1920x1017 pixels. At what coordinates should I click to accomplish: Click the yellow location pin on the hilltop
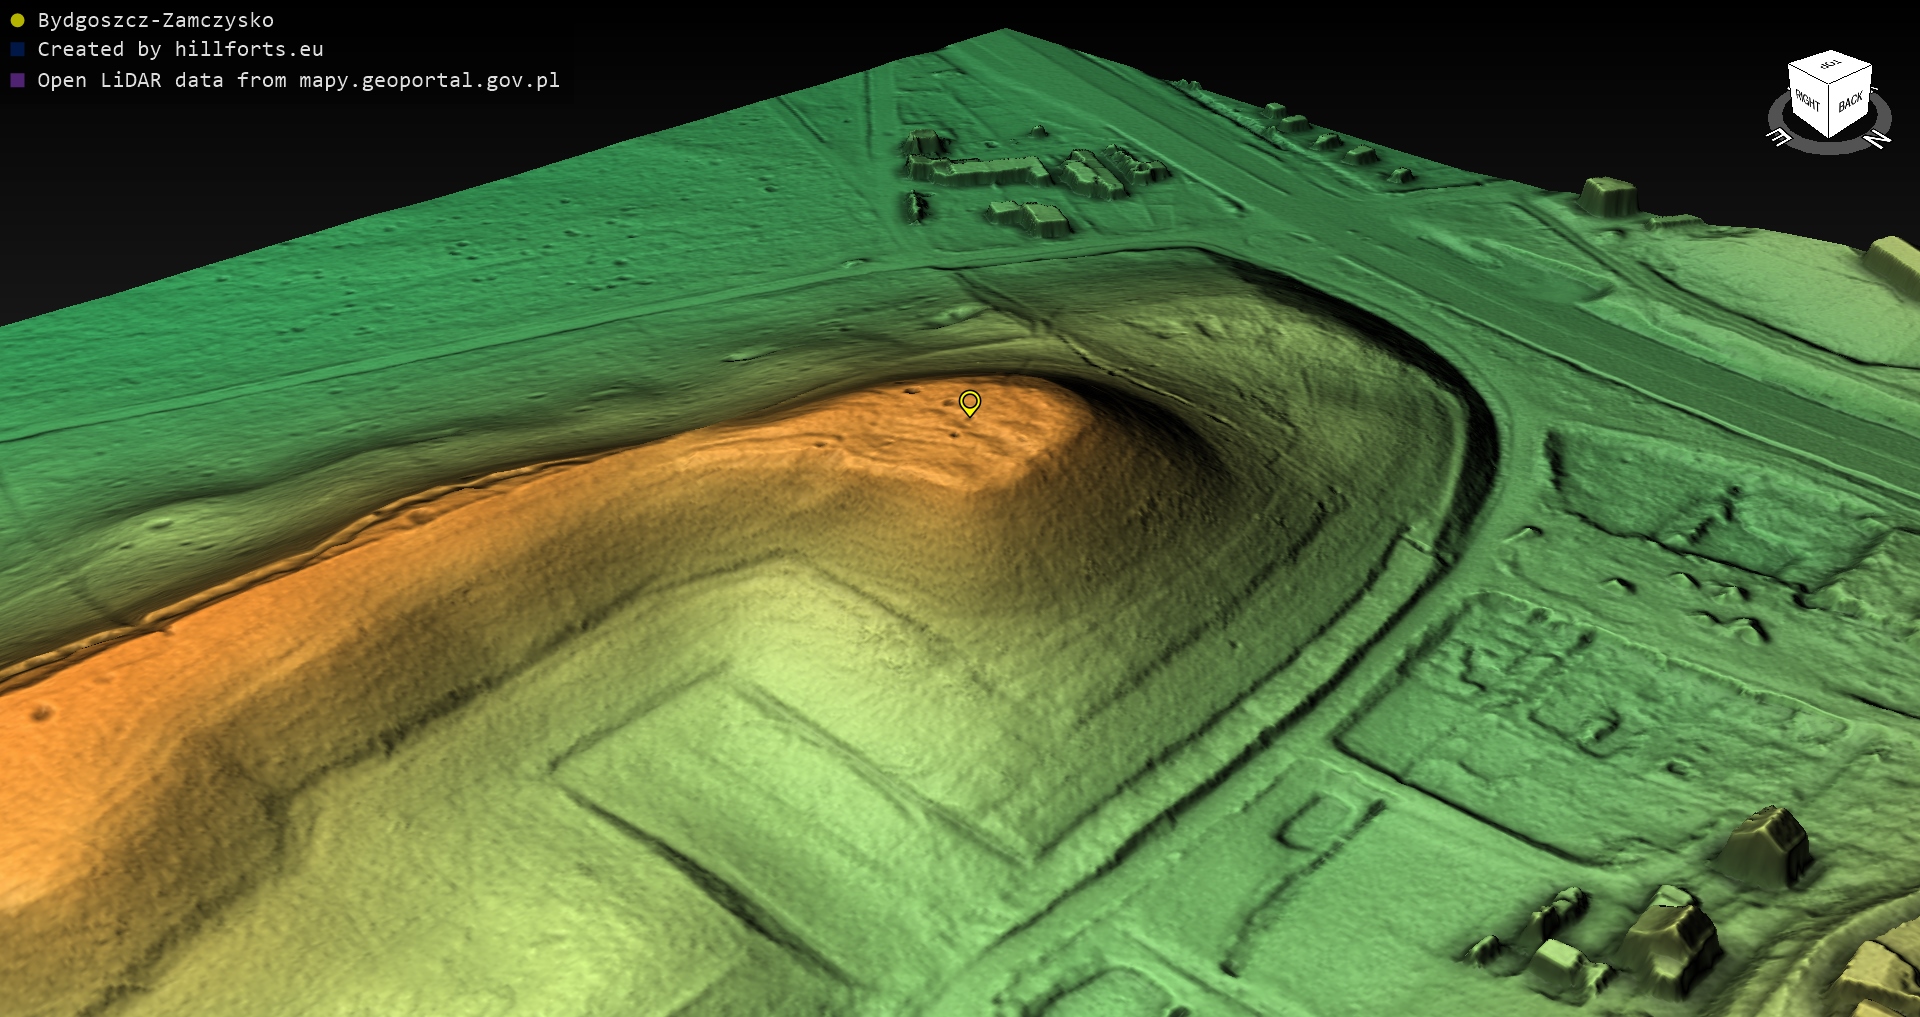(969, 402)
